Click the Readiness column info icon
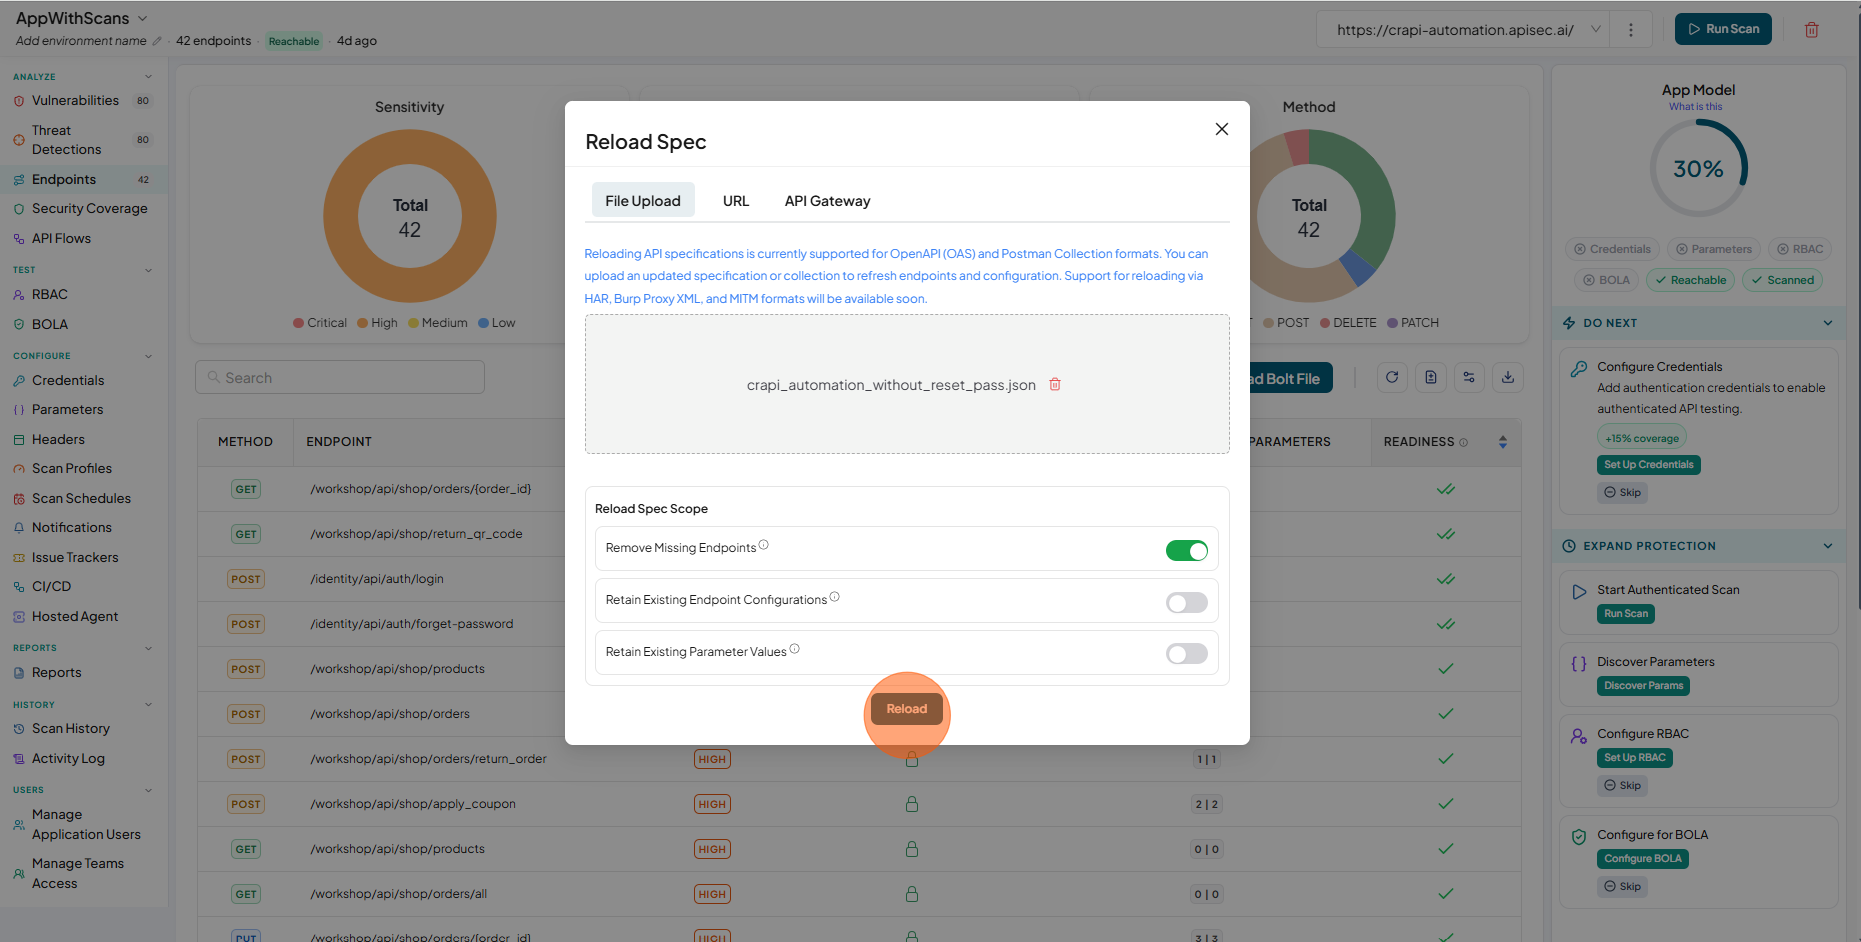Screen dimensions: 1861x942 click(x=1464, y=442)
